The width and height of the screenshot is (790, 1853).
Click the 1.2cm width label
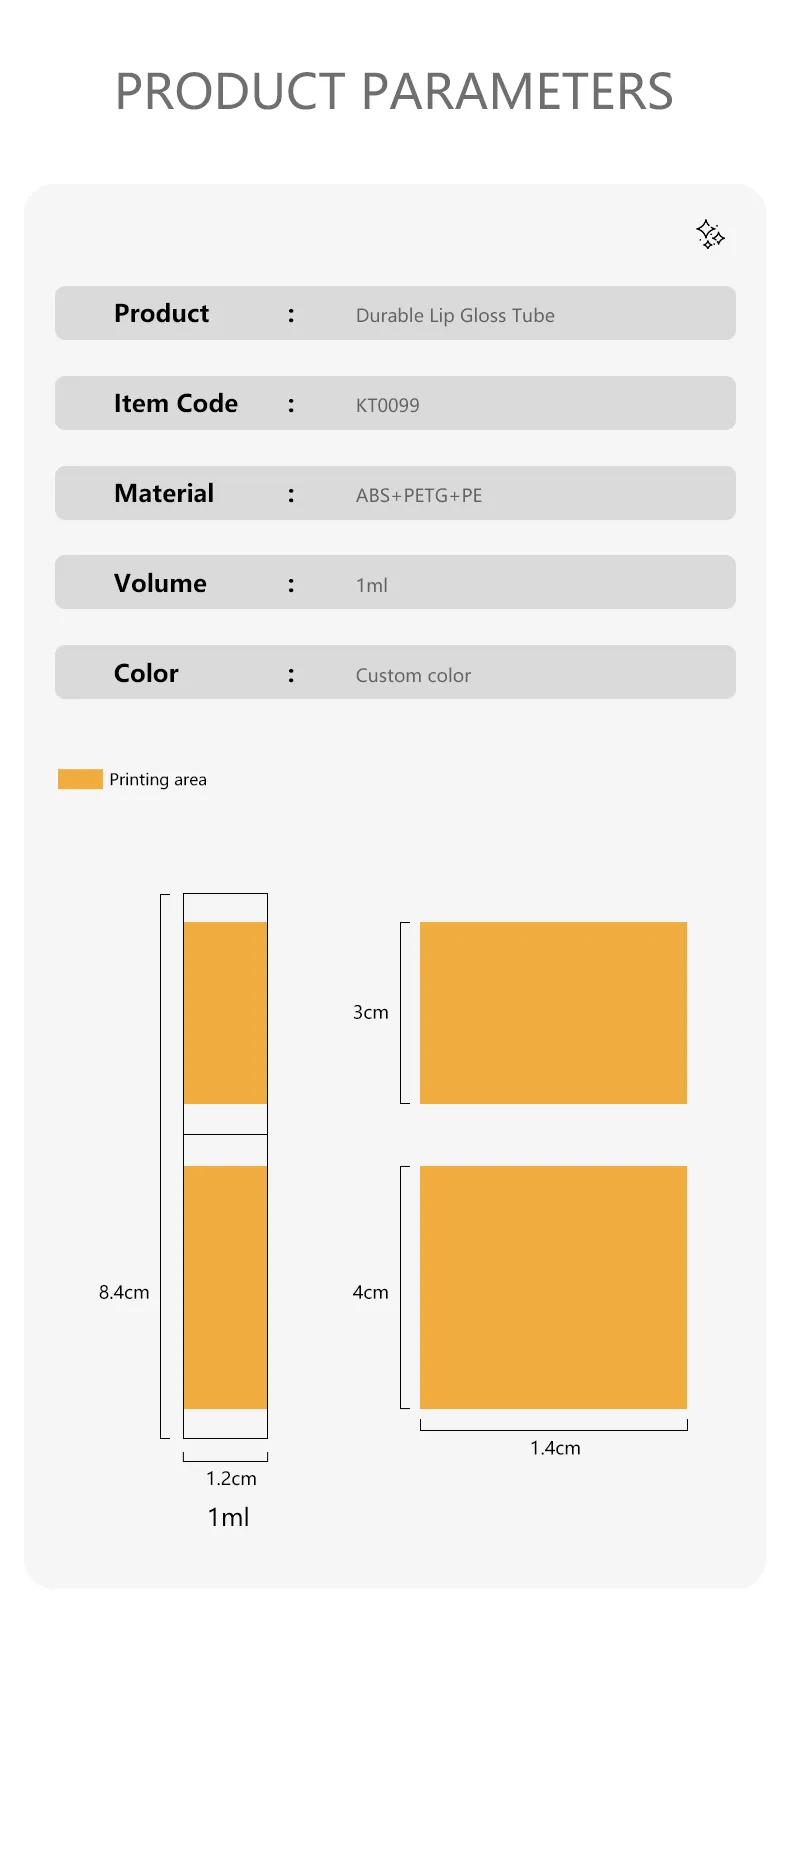pyautogui.click(x=231, y=1478)
